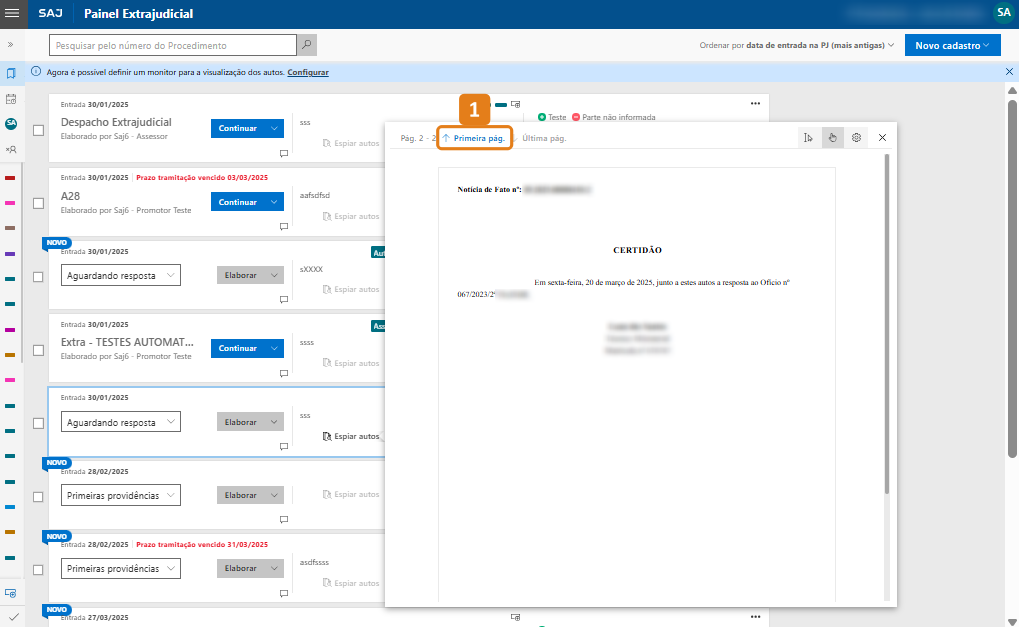Viewport: 1019px width, 627px height.
Task: Click the search magnifier button
Action: point(307,45)
